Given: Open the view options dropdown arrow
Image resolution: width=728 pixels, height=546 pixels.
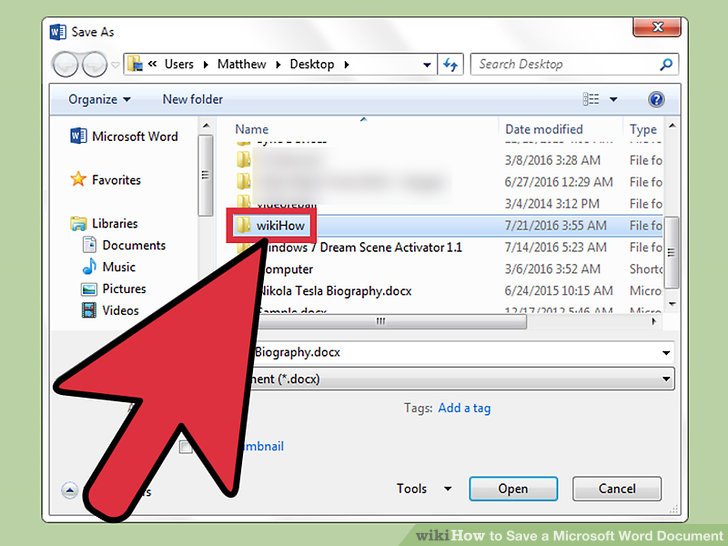Looking at the screenshot, I should click(x=613, y=99).
